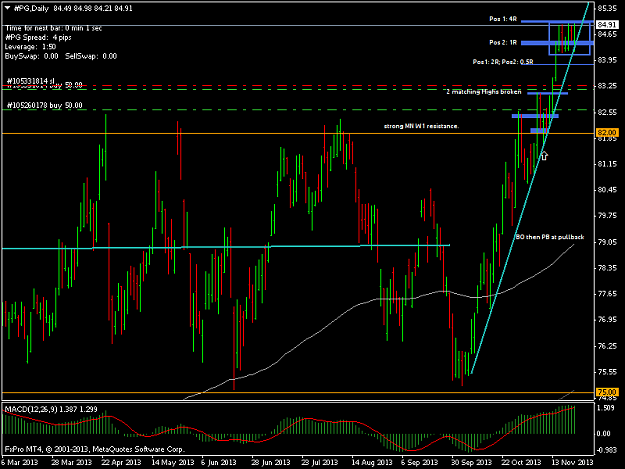Click the dropdown triangle beside #PG,Daily

8,8
